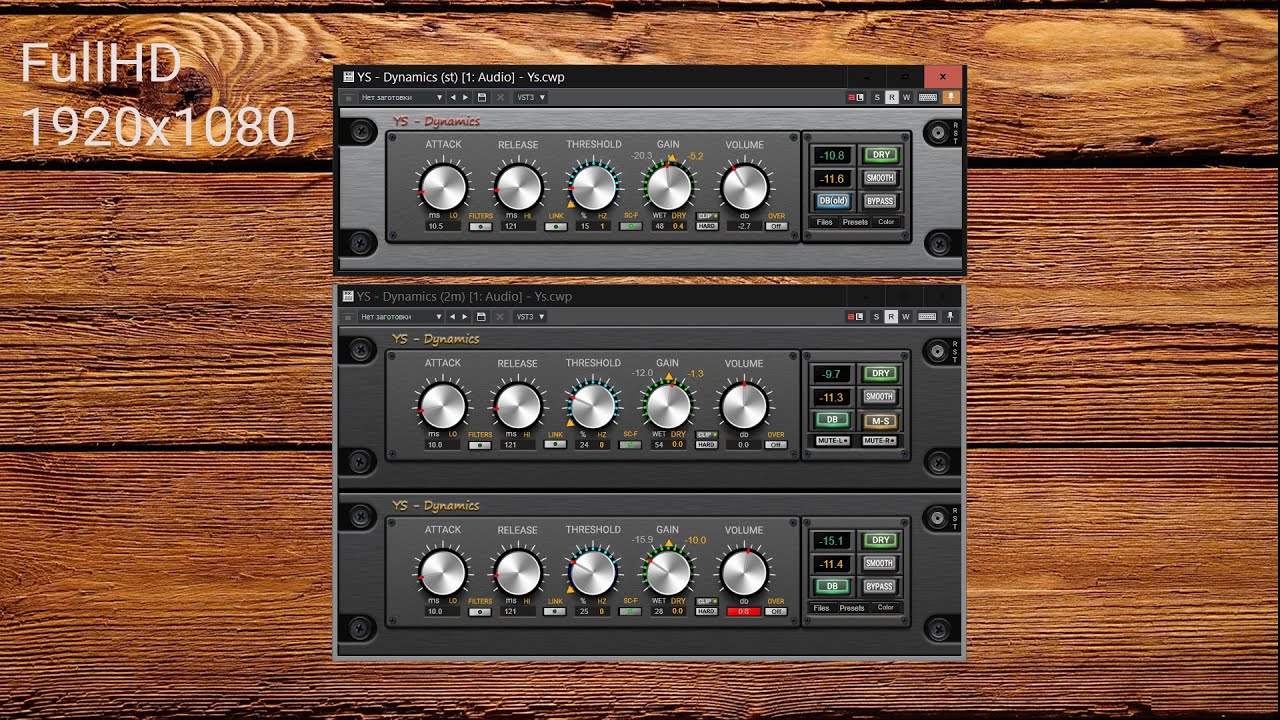1280x720 pixels.
Task: Toggle SC-F switch in (st) plugin
Action: tap(630, 227)
